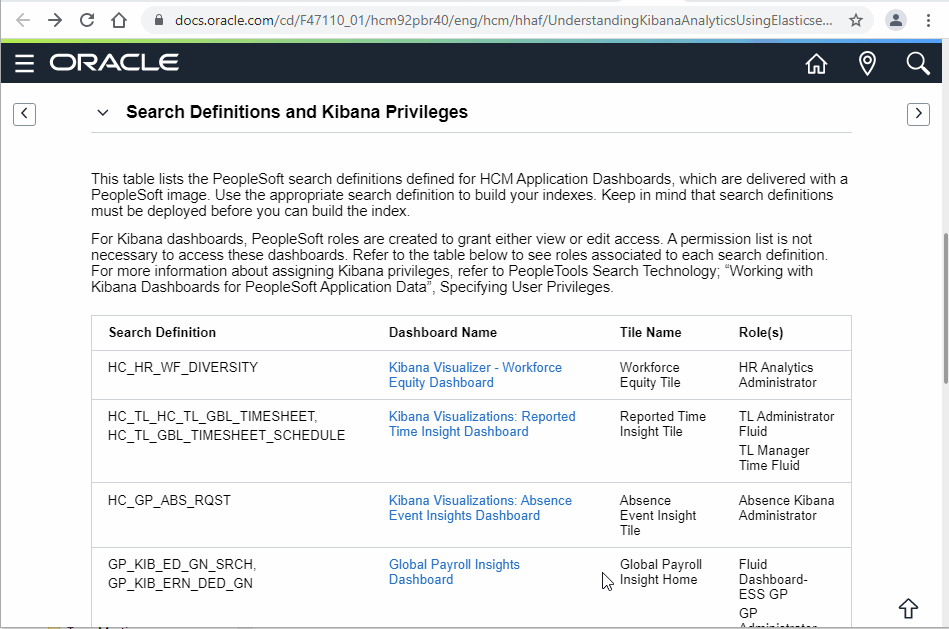Reload the browser page
The image size is (949, 629).
pyautogui.click(x=87, y=20)
